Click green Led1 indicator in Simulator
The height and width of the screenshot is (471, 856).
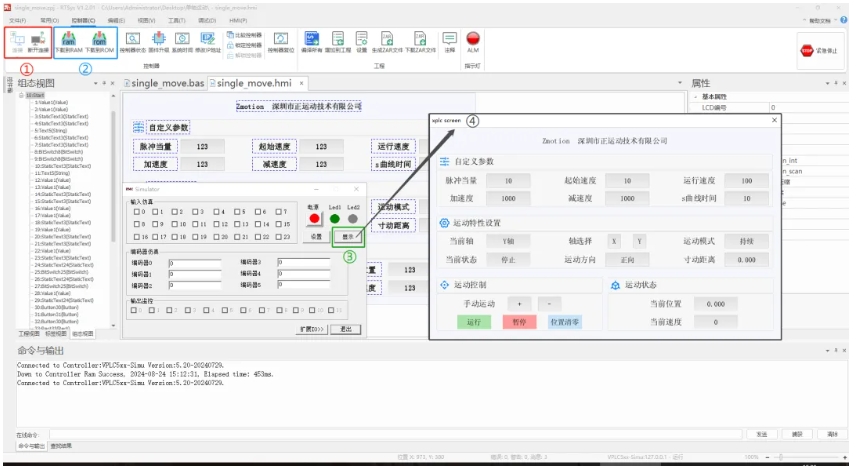point(335,219)
